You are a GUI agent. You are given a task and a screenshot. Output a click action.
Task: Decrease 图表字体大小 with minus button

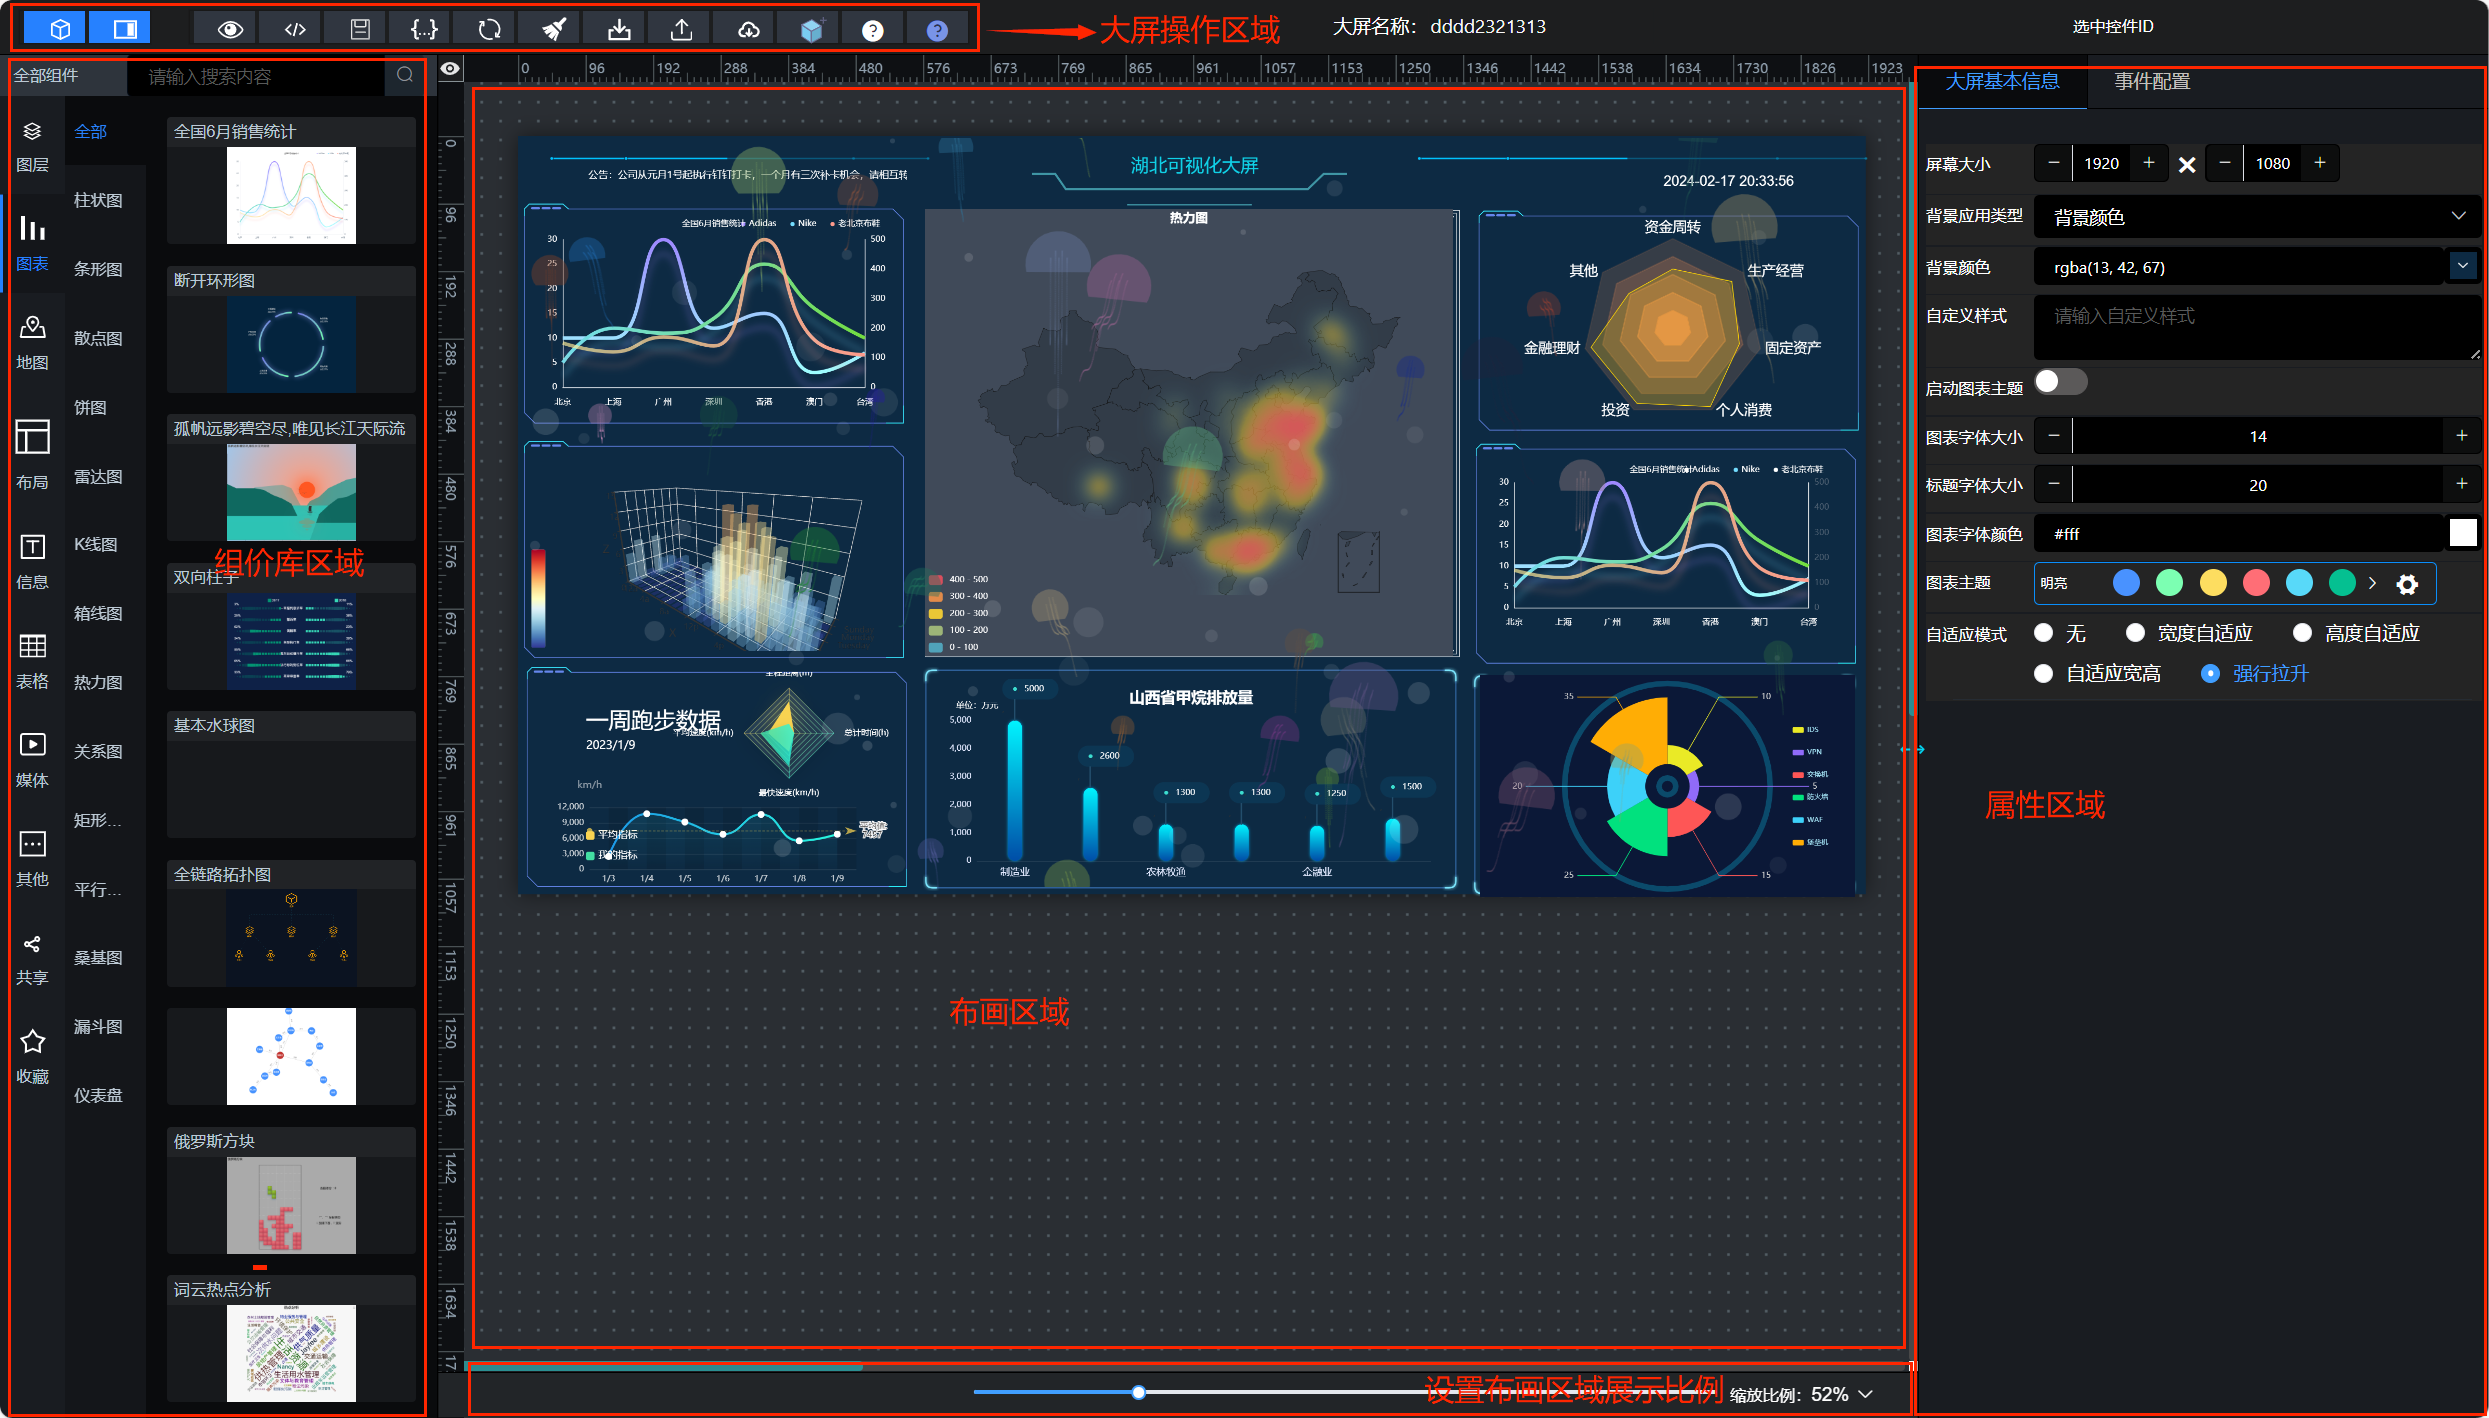(x=2054, y=436)
